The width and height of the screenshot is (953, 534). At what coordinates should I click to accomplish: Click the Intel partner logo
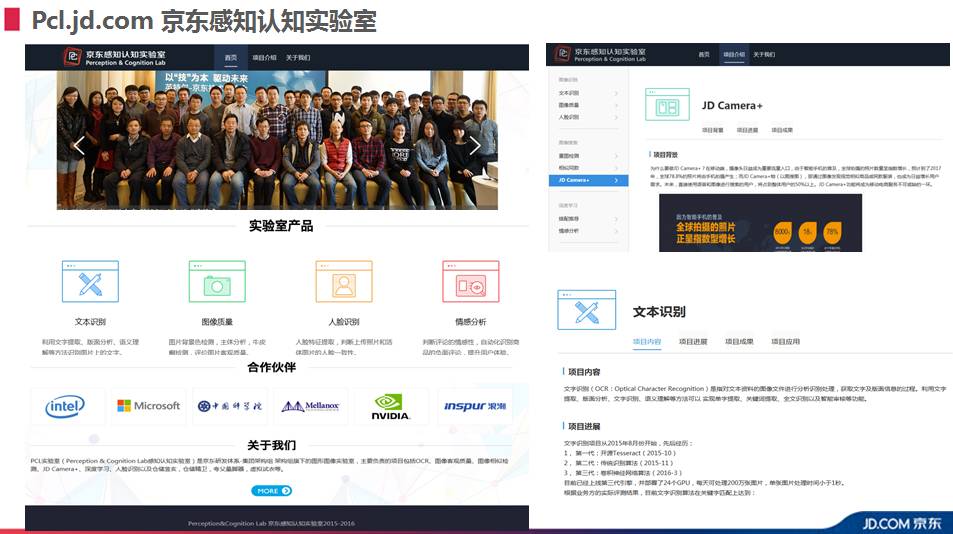pos(65,406)
